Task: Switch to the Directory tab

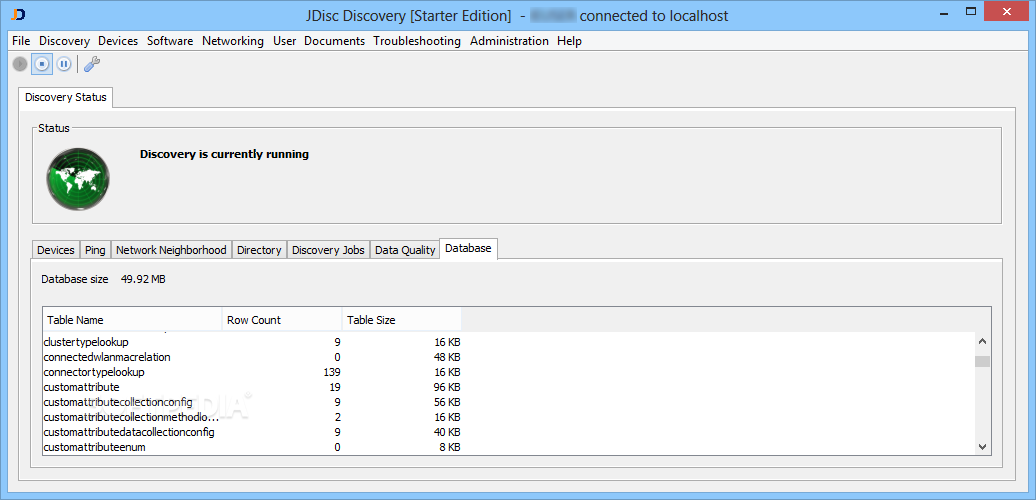Action: (259, 250)
